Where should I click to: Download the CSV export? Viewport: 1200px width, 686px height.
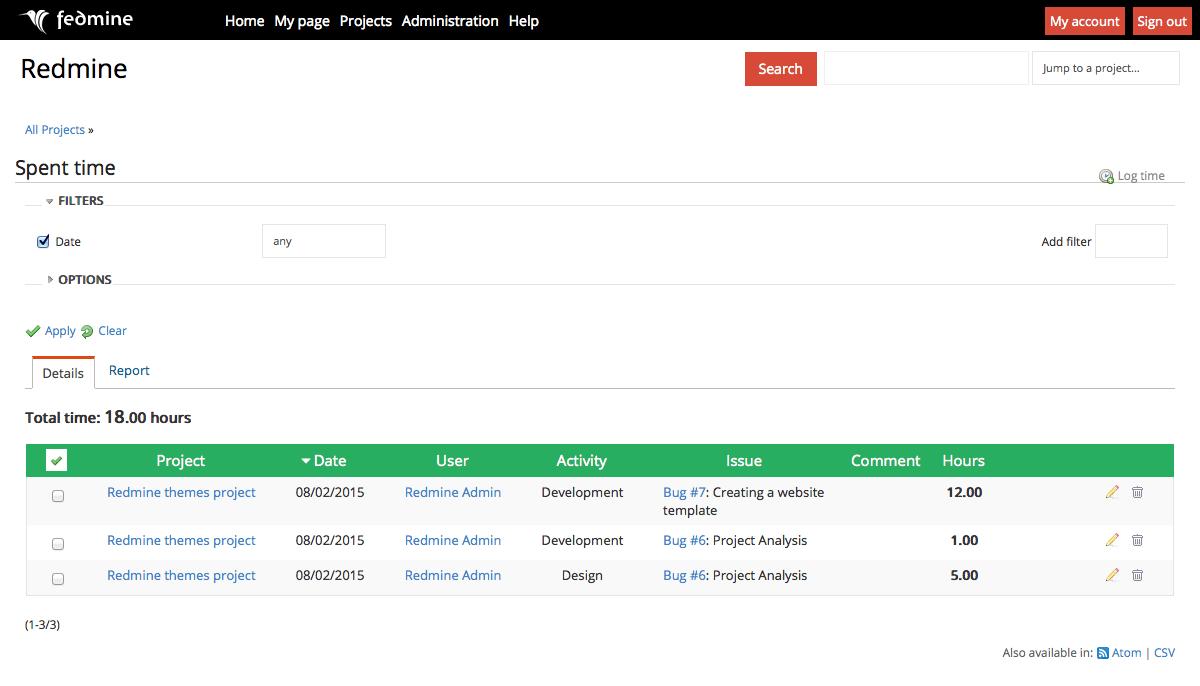(x=1164, y=653)
